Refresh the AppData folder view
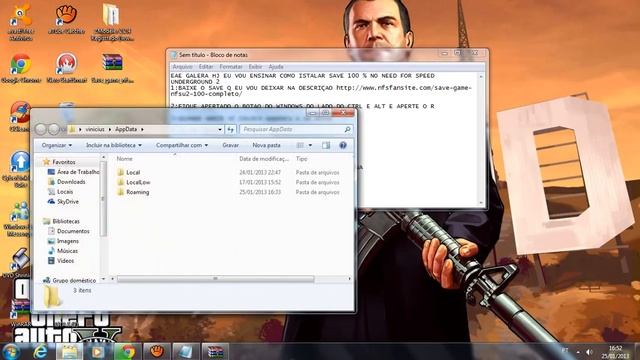The image size is (640, 360). coord(231,129)
